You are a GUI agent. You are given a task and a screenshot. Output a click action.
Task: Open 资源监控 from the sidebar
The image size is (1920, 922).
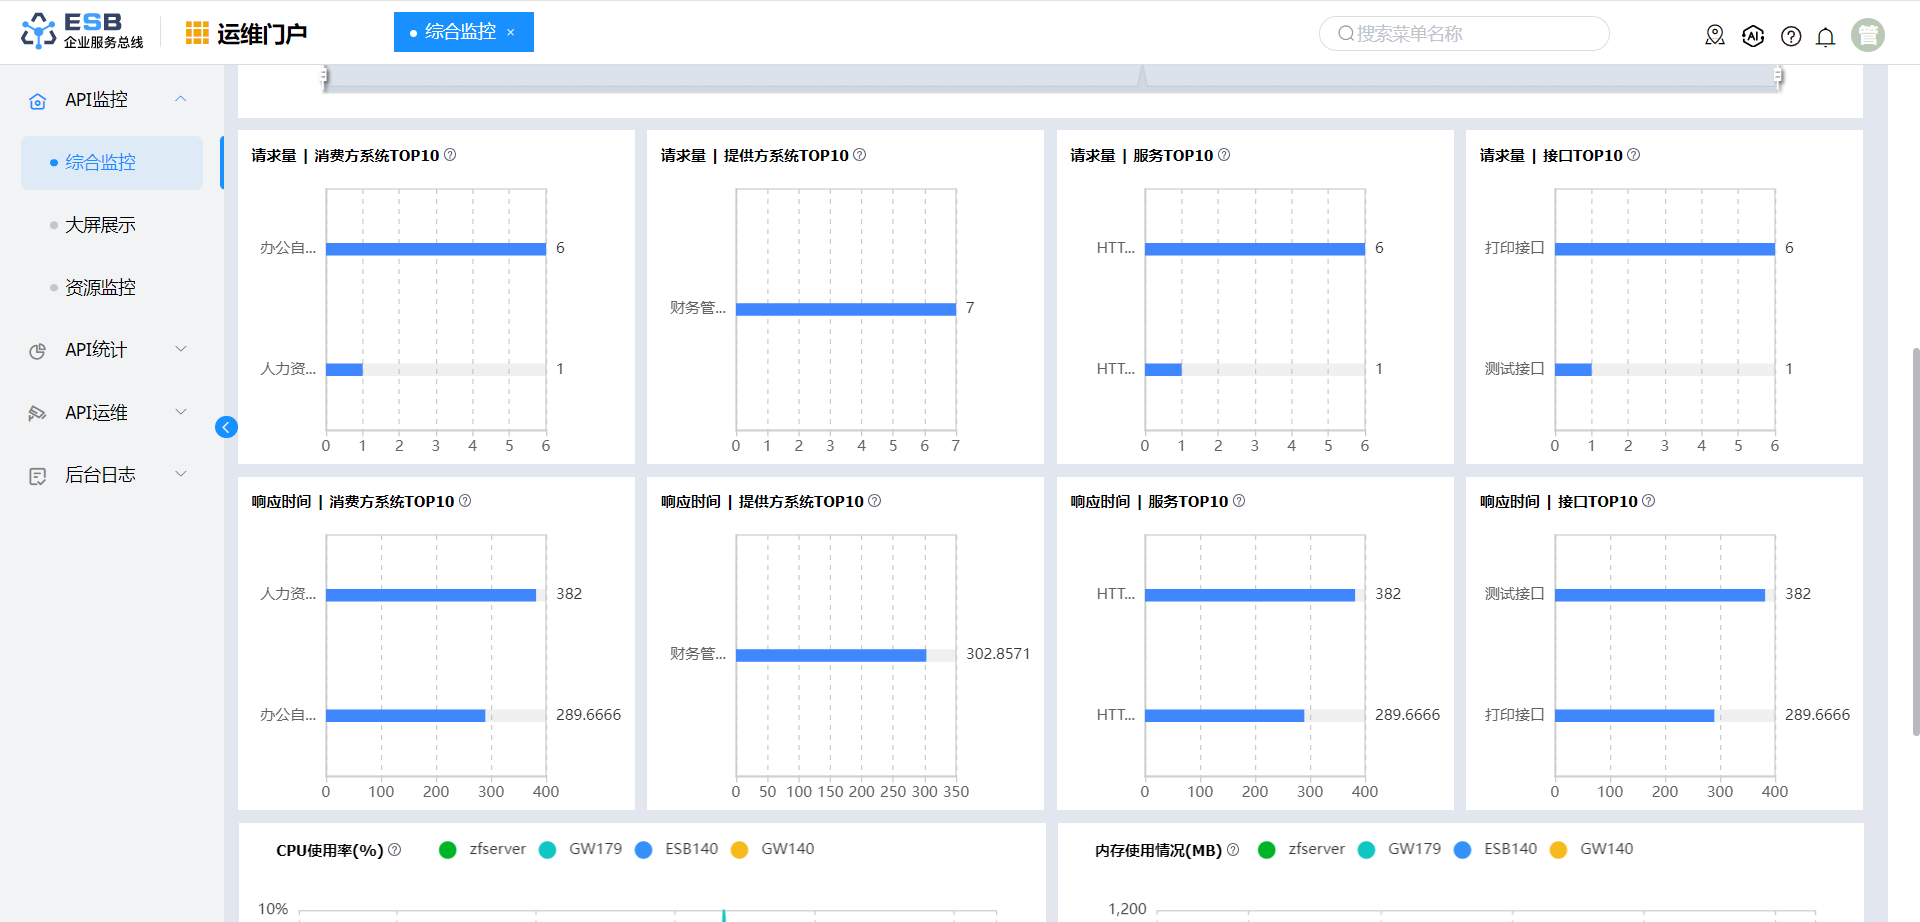[x=100, y=288]
